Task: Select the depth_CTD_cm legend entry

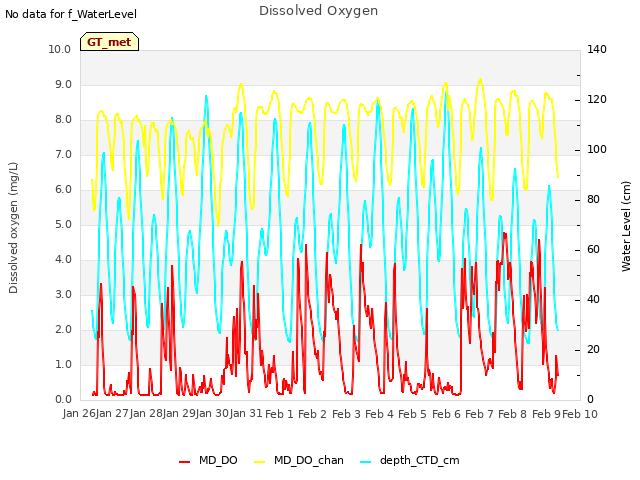Action: pyautogui.click(x=410, y=460)
